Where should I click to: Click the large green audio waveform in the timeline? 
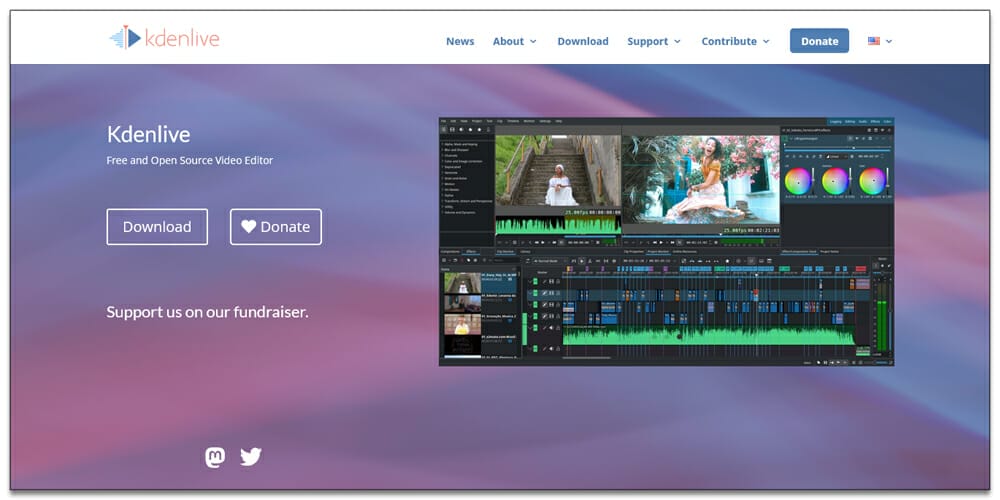tap(709, 335)
